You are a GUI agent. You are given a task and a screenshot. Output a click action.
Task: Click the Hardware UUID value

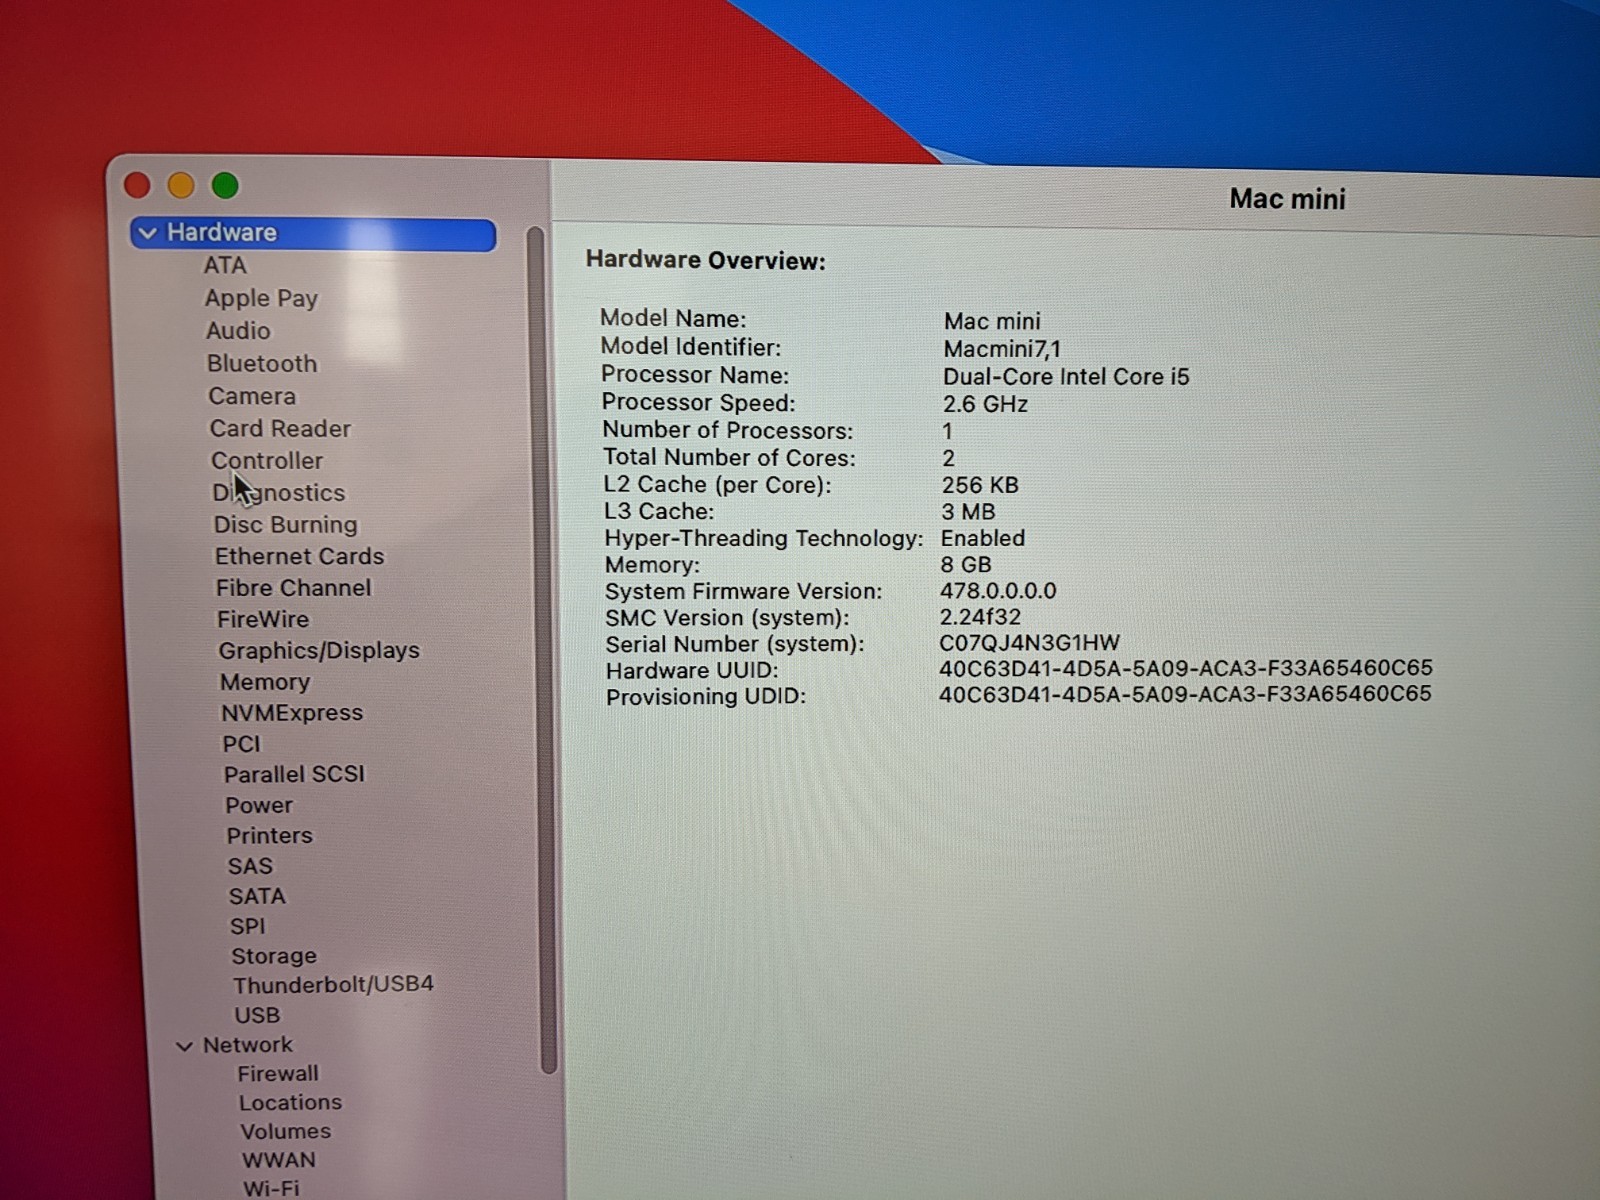(1186, 668)
